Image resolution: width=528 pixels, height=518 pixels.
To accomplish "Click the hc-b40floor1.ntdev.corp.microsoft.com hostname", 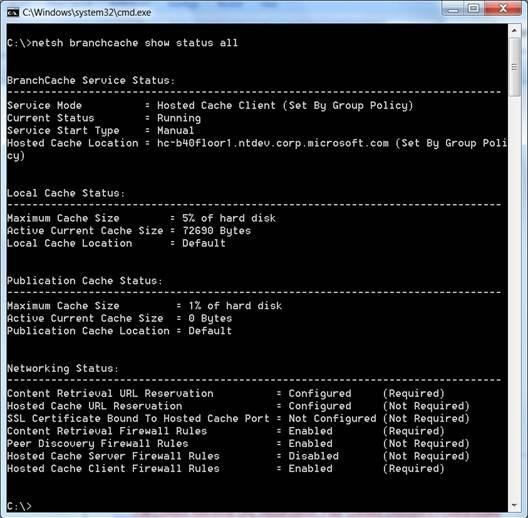I will pos(273,143).
